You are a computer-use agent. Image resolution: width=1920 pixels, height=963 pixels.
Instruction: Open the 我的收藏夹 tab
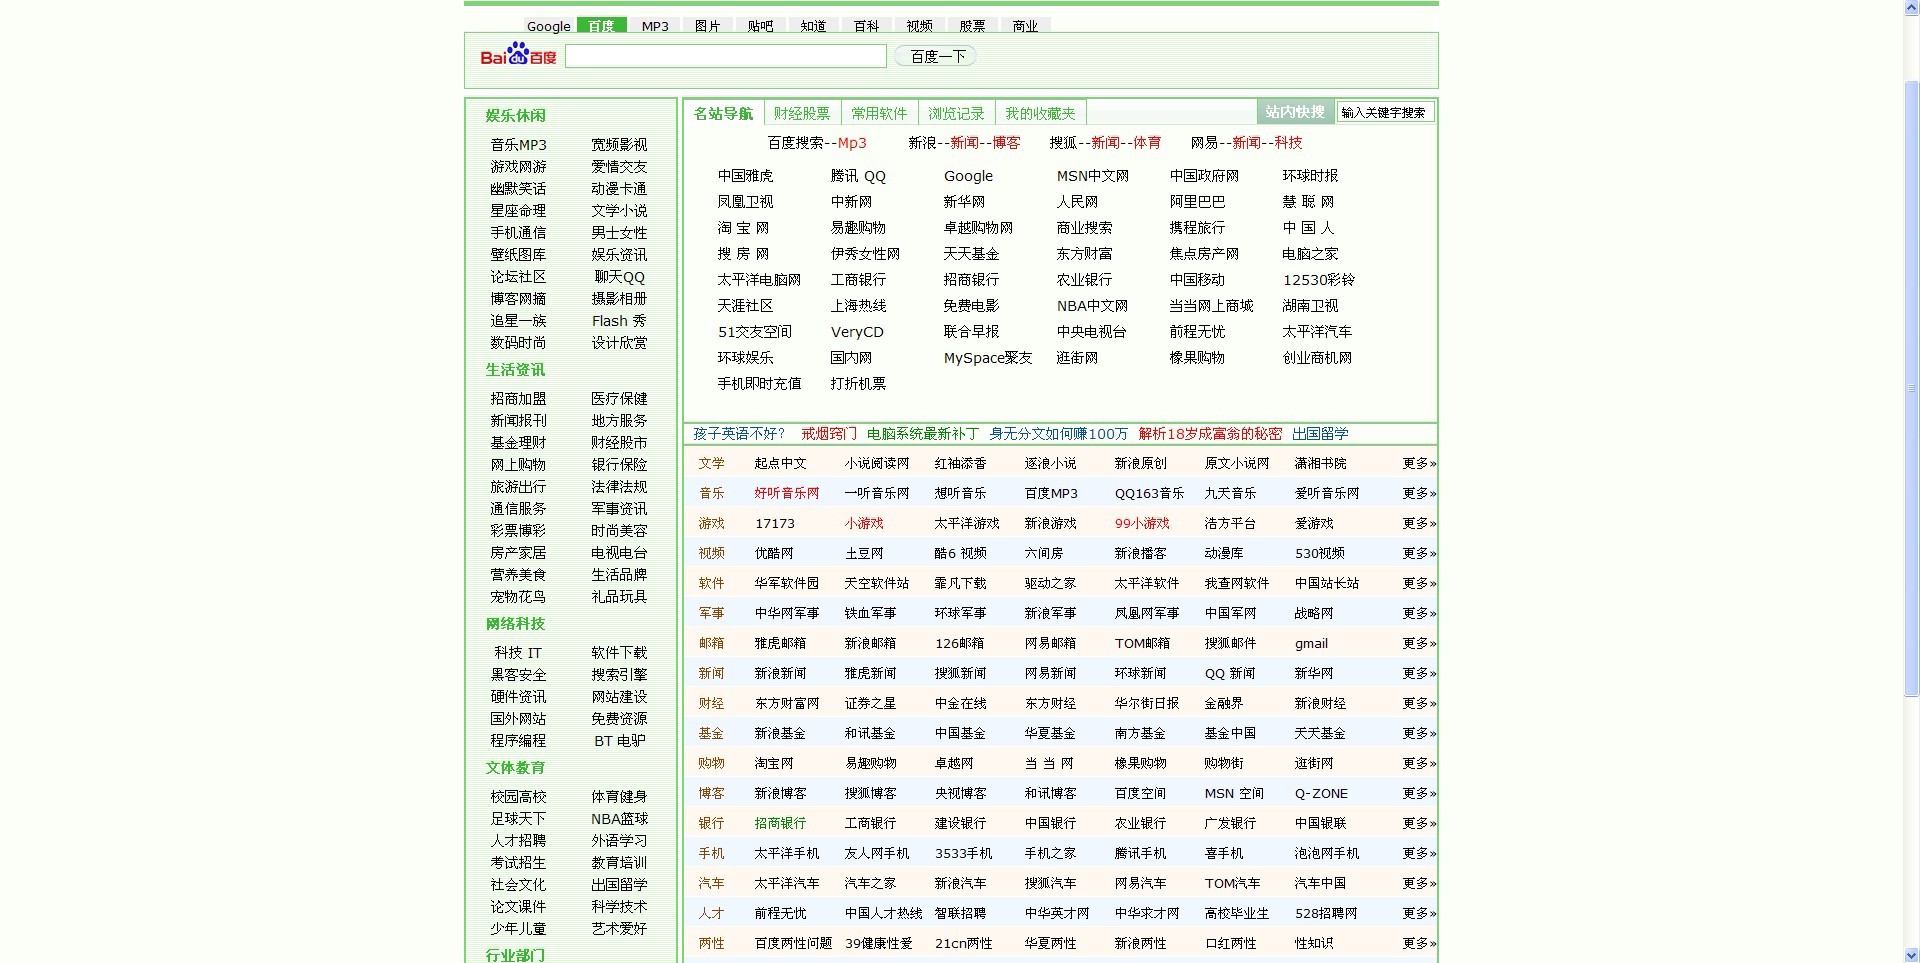click(x=1040, y=113)
